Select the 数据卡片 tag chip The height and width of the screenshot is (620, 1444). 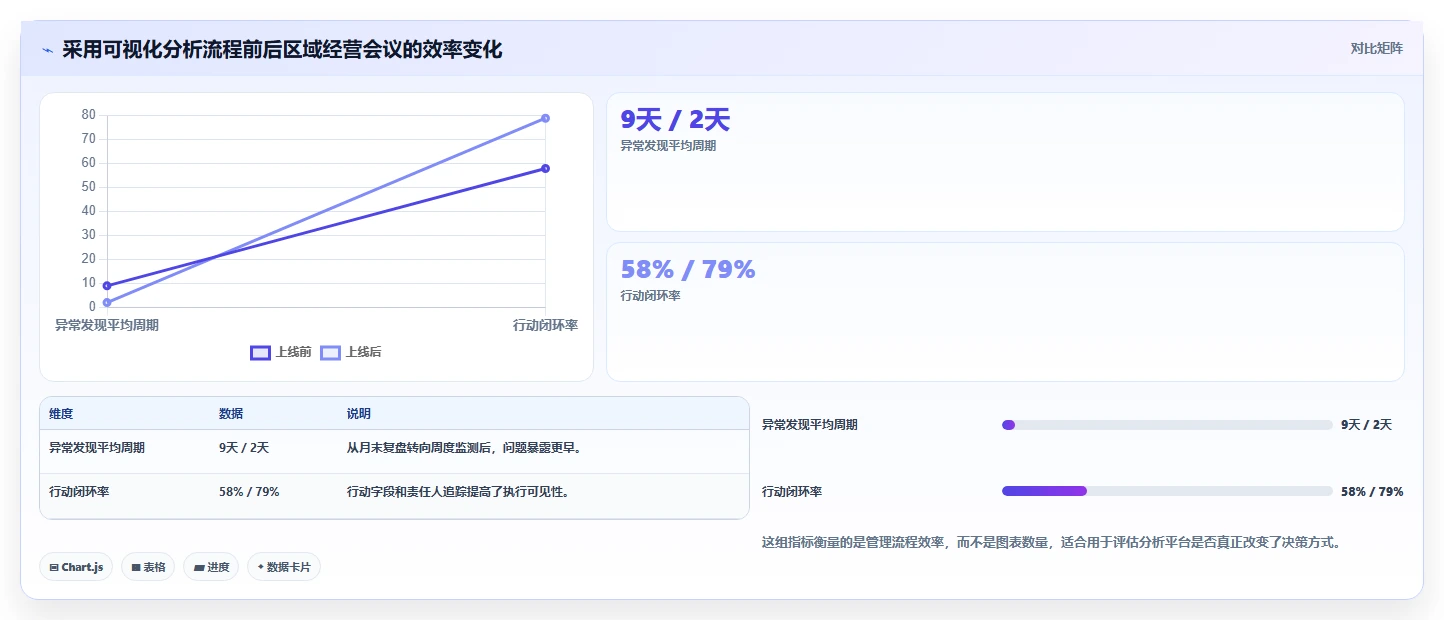[x=284, y=567]
